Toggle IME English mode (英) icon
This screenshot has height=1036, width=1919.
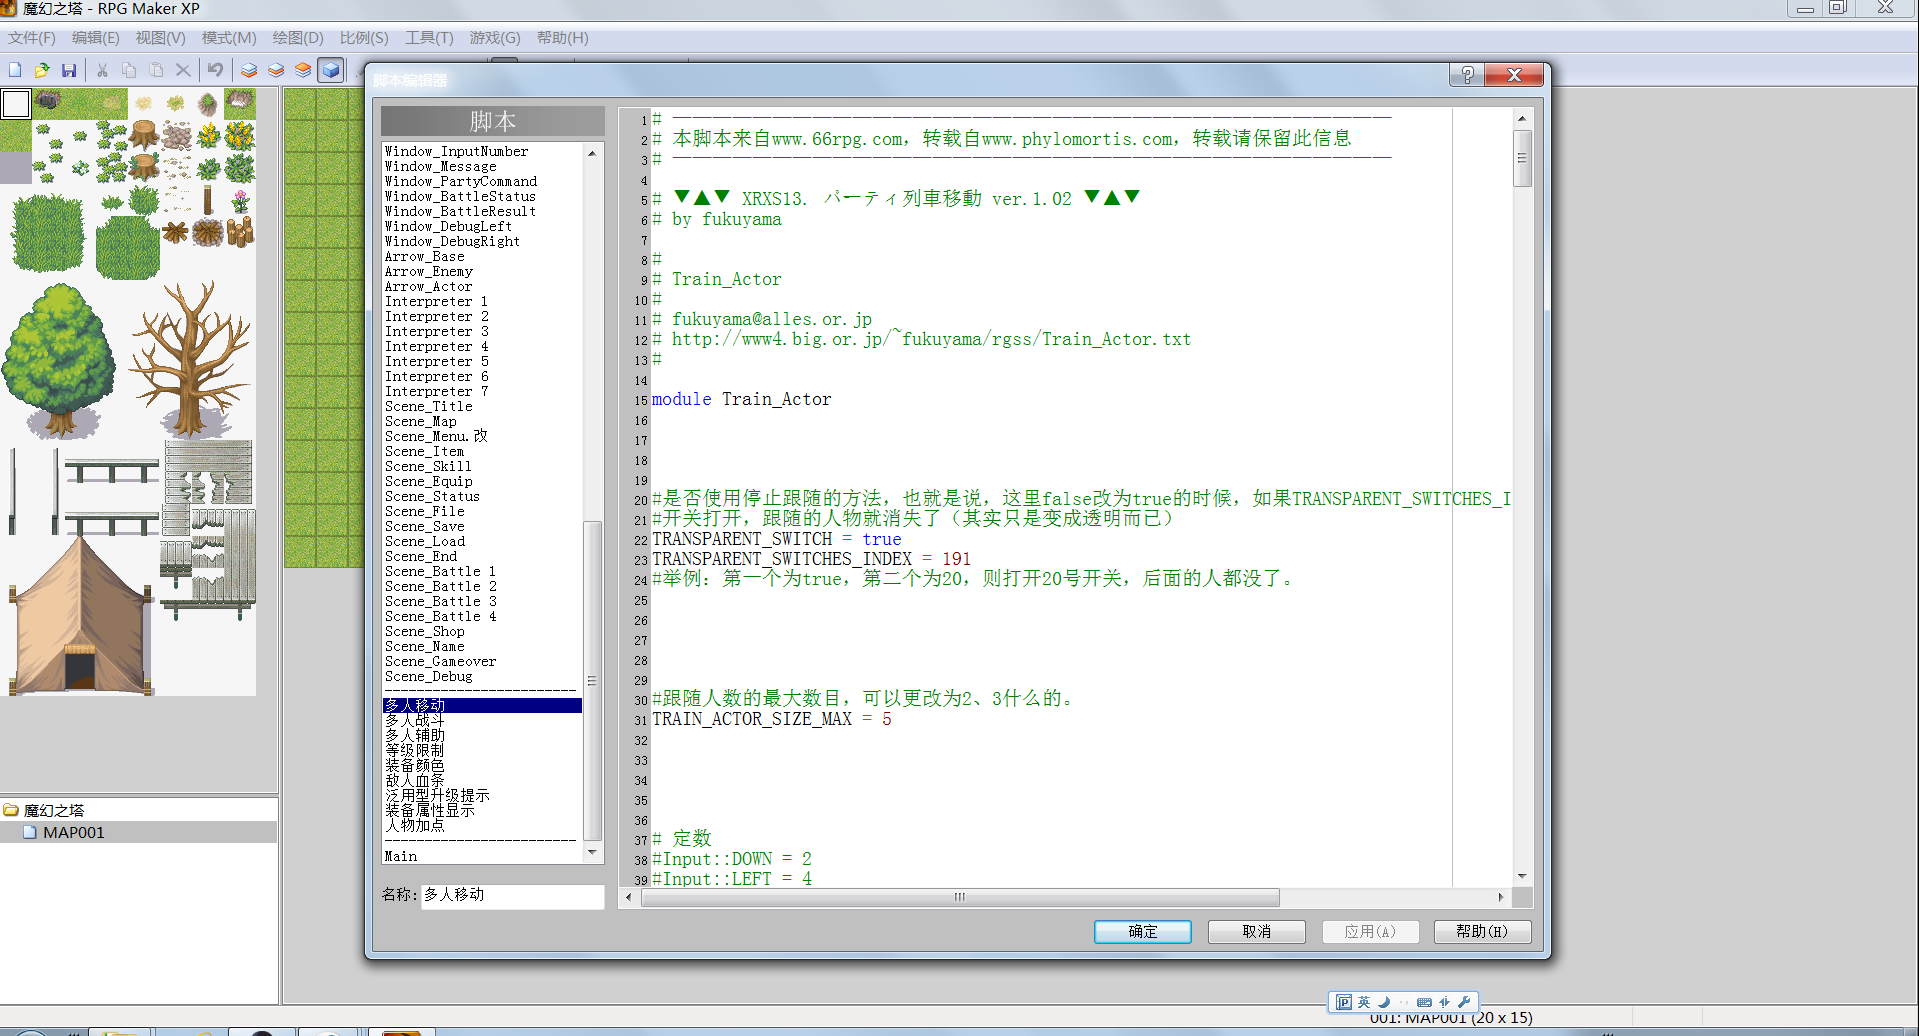pyautogui.click(x=1364, y=1002)
